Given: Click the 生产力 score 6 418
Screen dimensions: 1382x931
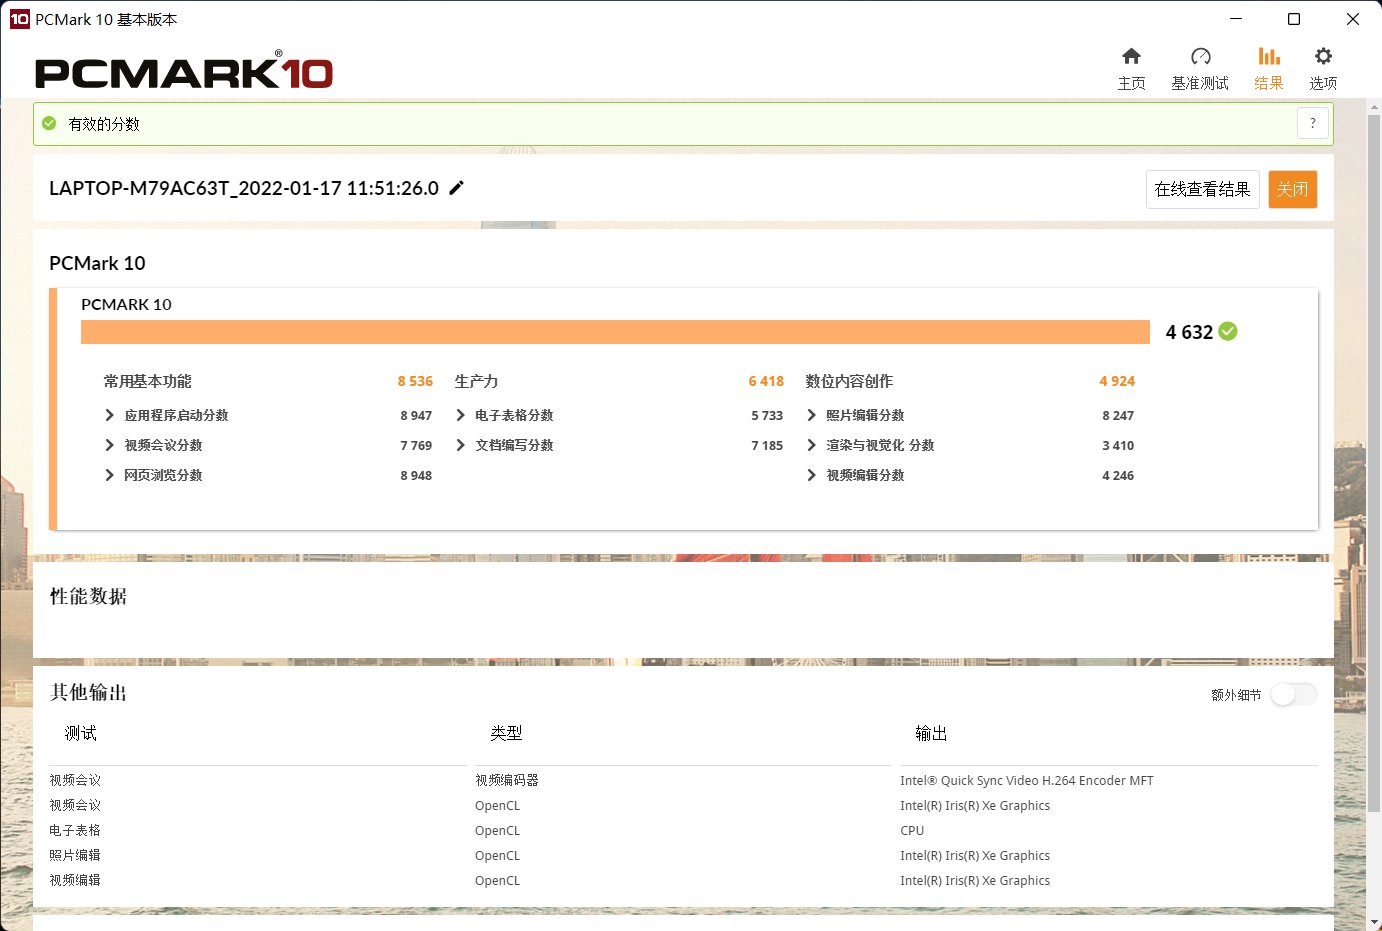Looking at the screenshot, I should coord(766,381).
